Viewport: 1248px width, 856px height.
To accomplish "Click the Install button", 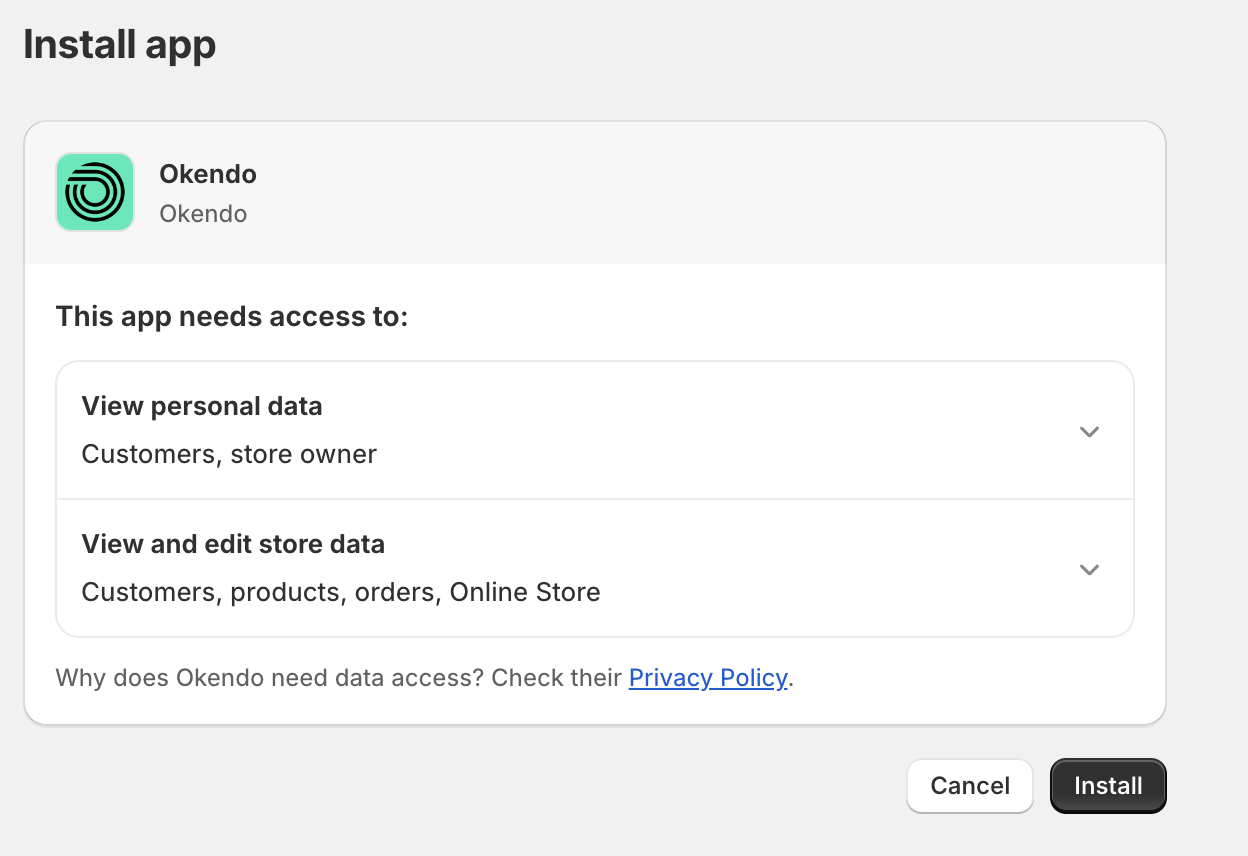I will click(x=1108, y=786).
